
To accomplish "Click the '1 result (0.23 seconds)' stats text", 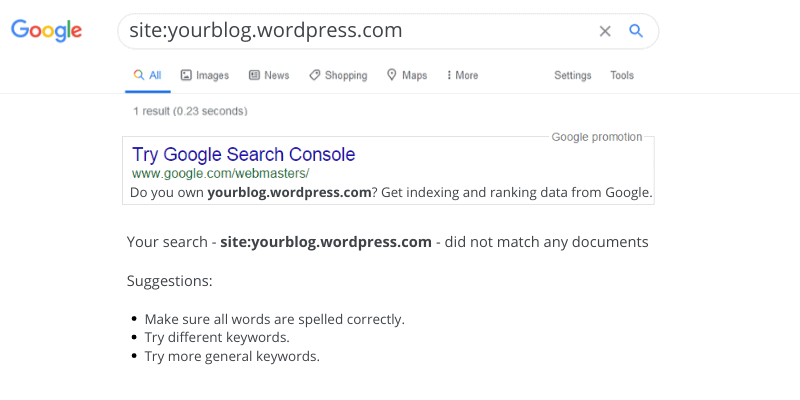I will 190,111.
